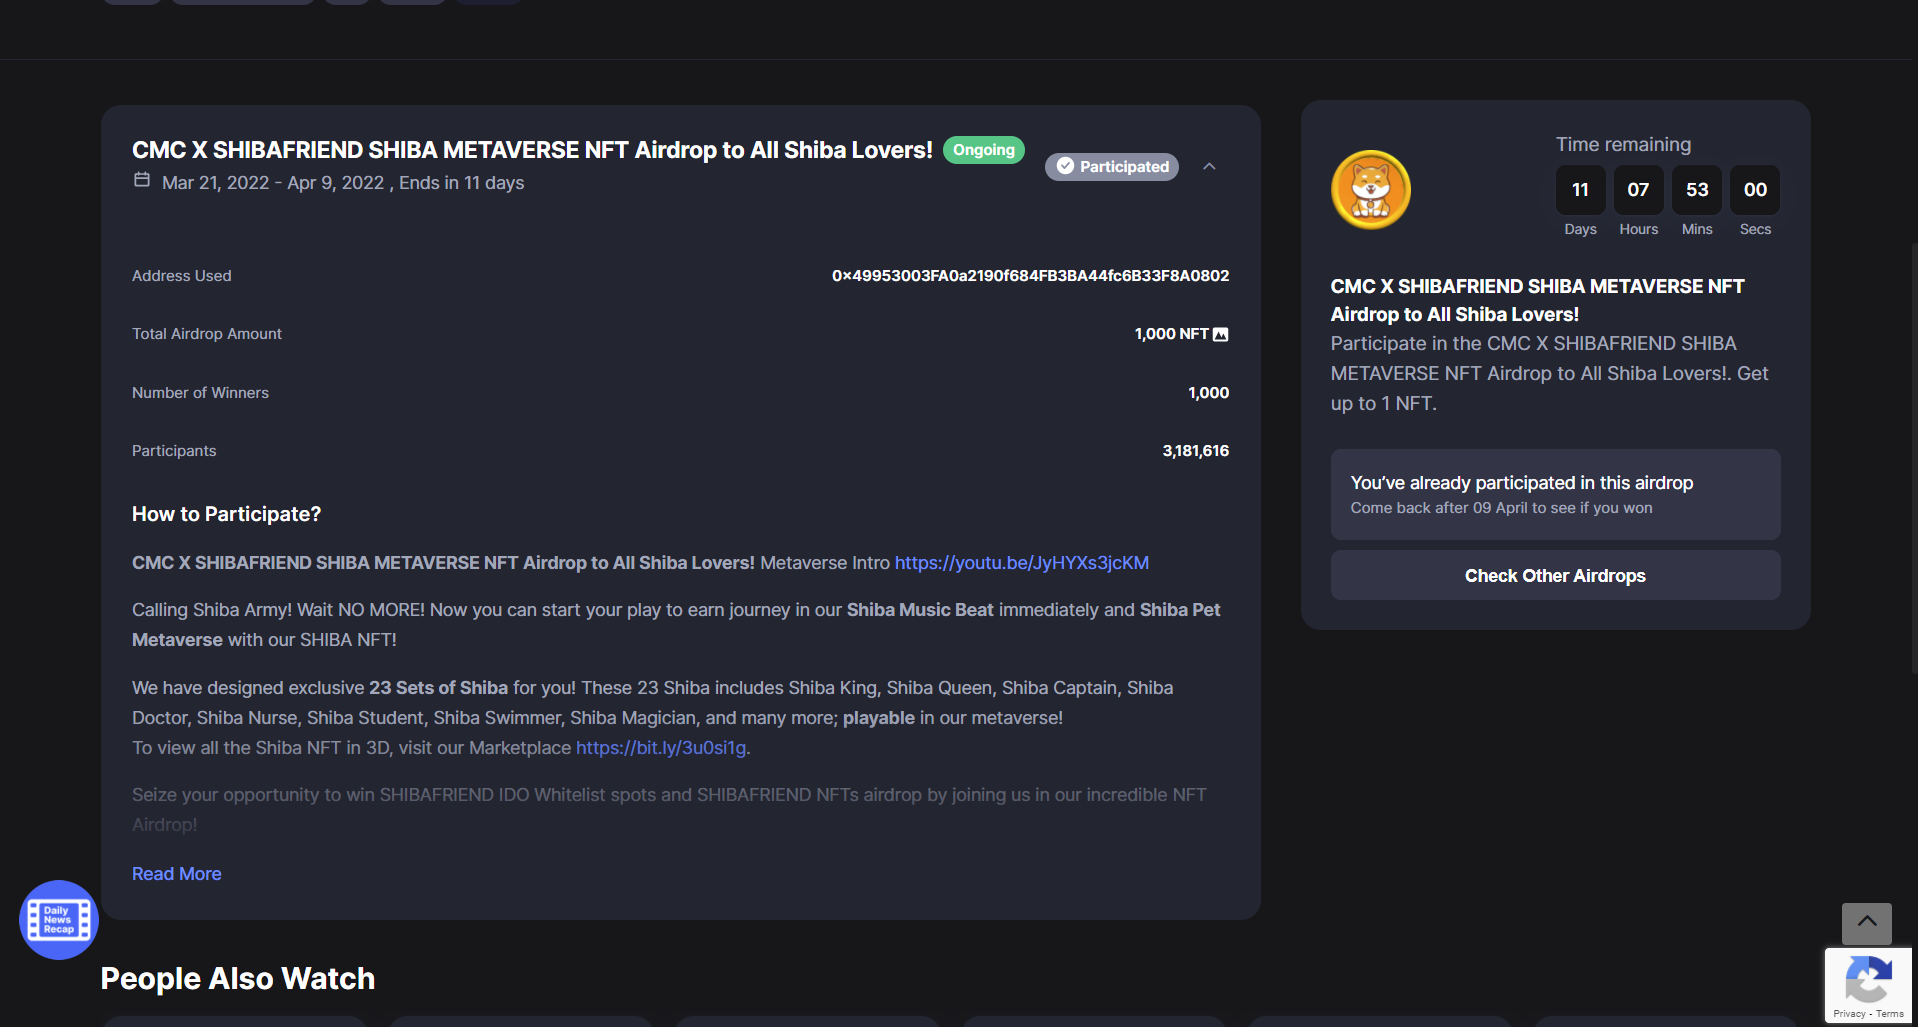Click the Days countdown box showing 11
The image size is (1918, 1027).
coord(1580,190)
